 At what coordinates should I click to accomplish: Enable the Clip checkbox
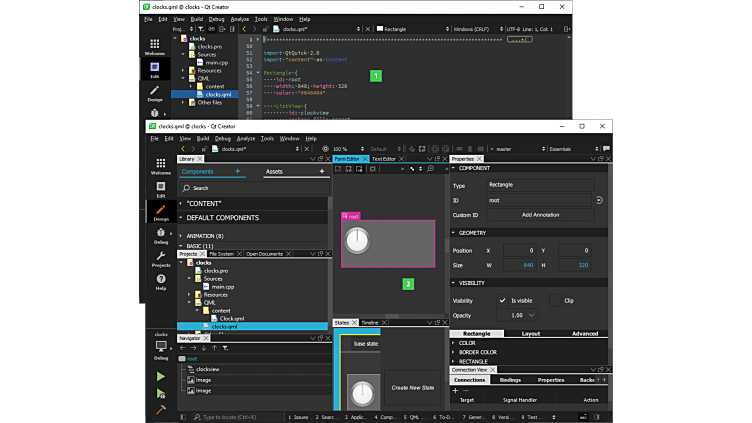pos(554,300)
